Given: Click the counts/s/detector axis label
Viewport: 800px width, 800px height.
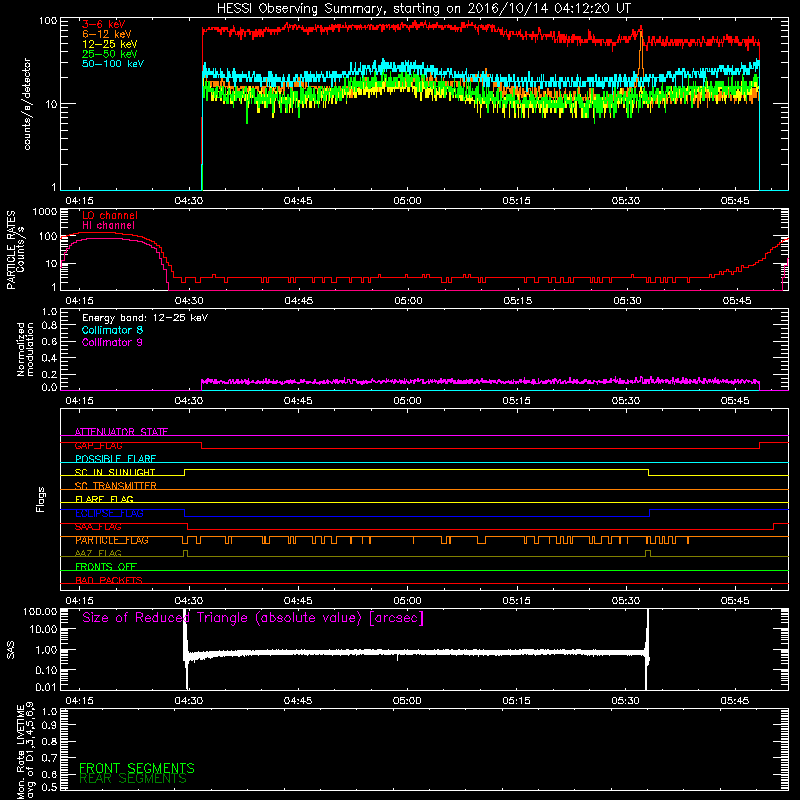Looking at the screenshot, I should point(27,104).
